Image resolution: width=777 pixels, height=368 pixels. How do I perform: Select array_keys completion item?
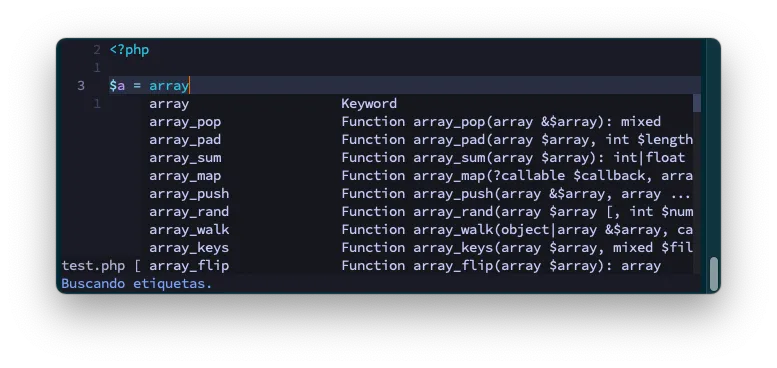tap(421, 248)
